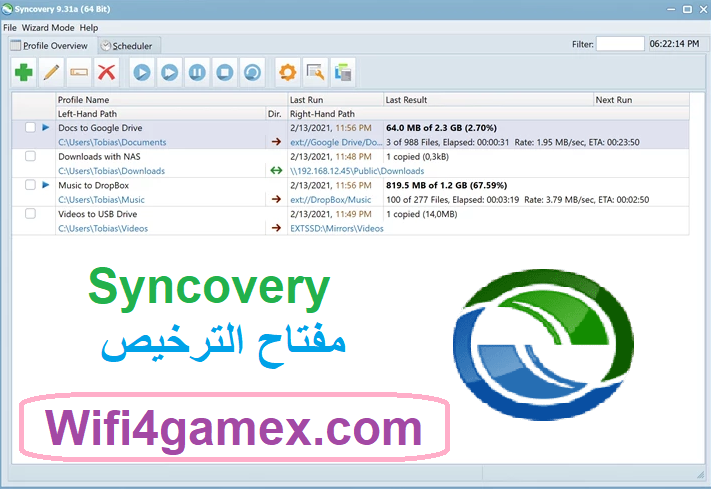Click direction arrow for Music to DropBox
The width and height of the screenshot is (711, 489).
276,199
